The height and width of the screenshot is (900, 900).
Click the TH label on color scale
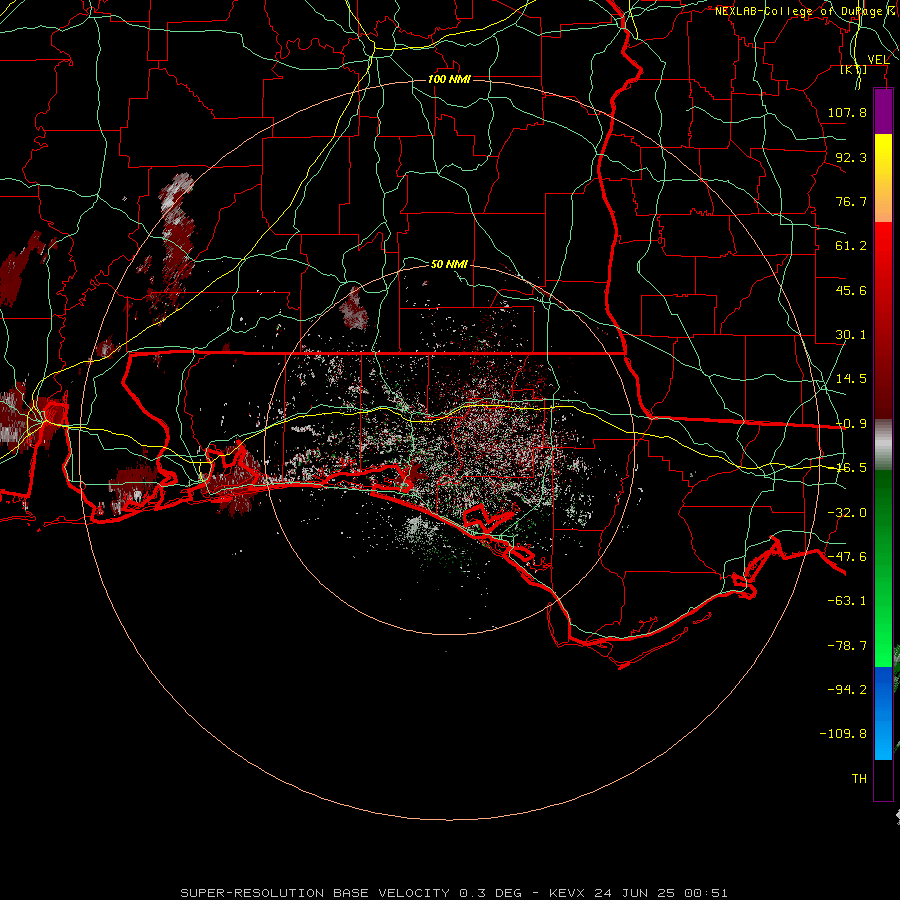(859, 779)
